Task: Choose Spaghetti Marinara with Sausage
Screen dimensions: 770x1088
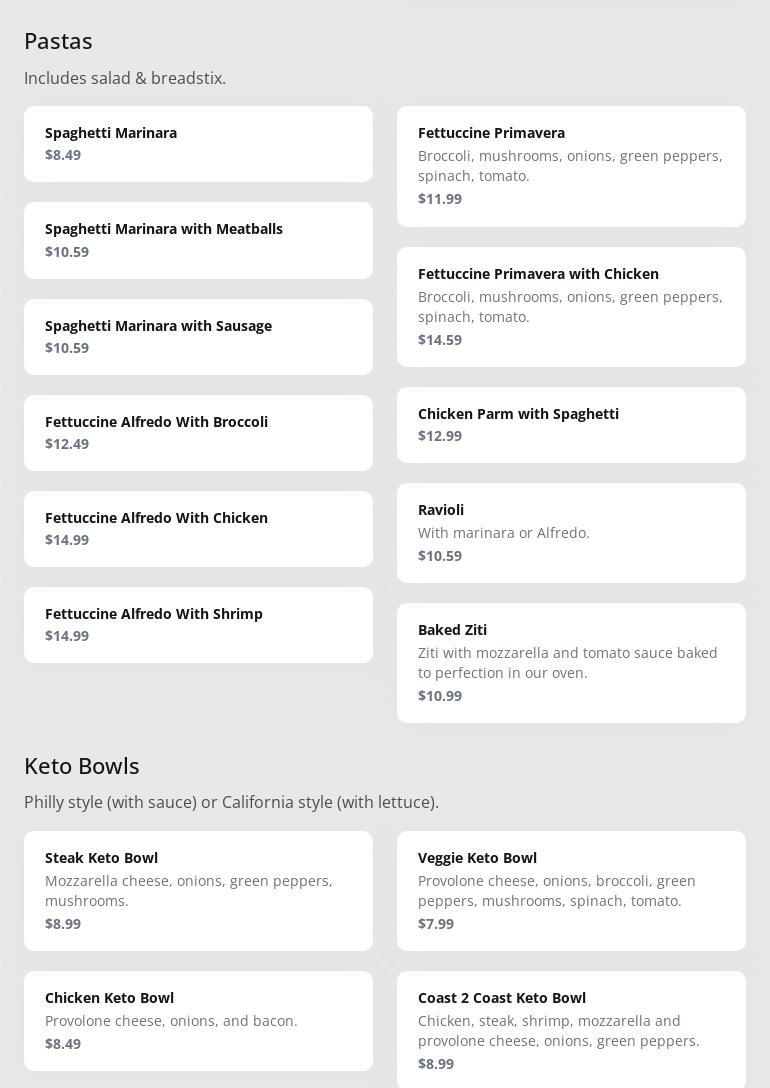Action: click(x=198, y=337)
